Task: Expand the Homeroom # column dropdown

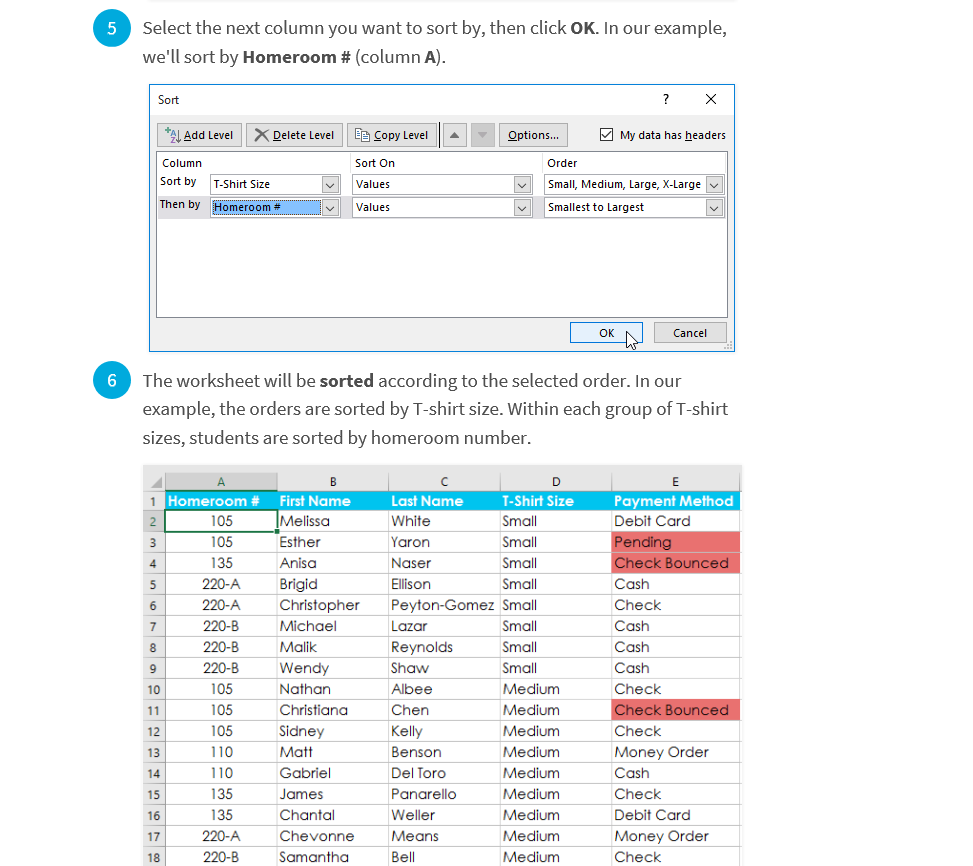Action: pyautogui.click(x=330, y=208)
